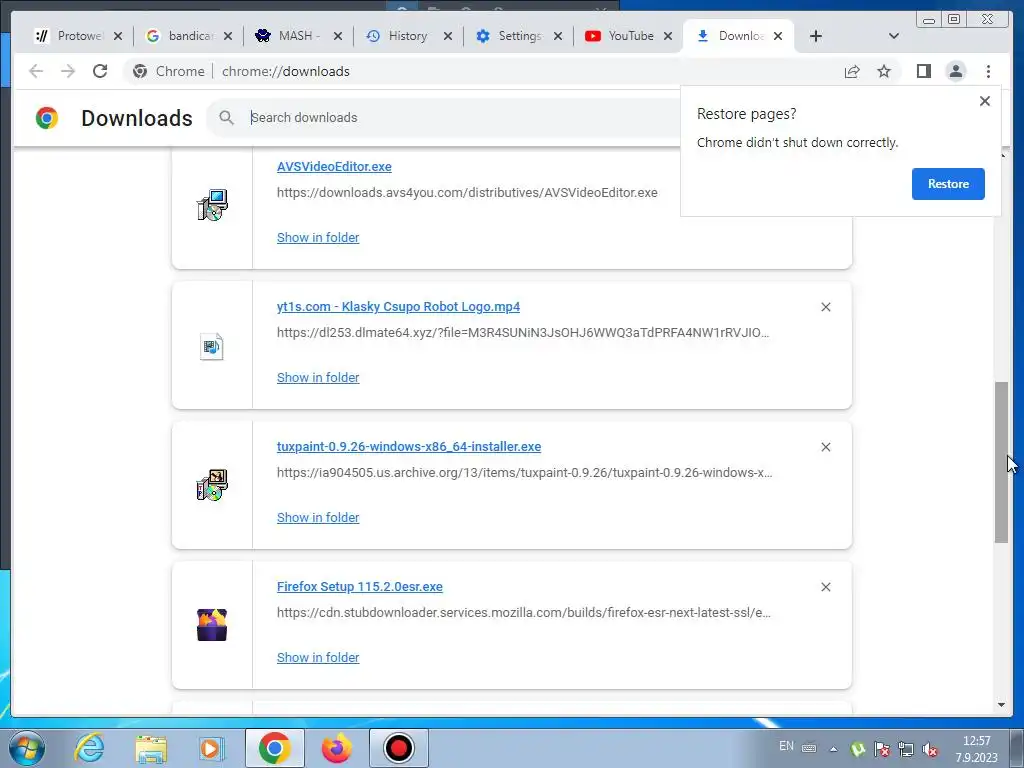This screenshot has width=1024, height=768.
Task: Expand the tab search dropdown arrow
Action: click(894, 37)
